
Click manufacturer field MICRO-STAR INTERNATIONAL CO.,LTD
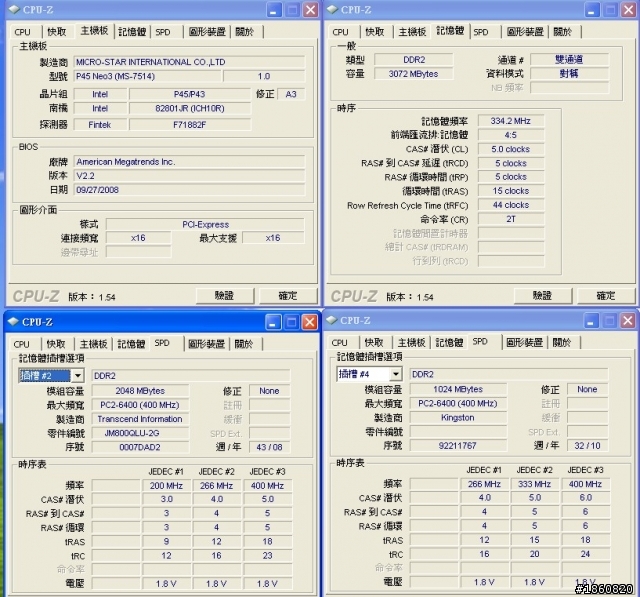point(189,62)
